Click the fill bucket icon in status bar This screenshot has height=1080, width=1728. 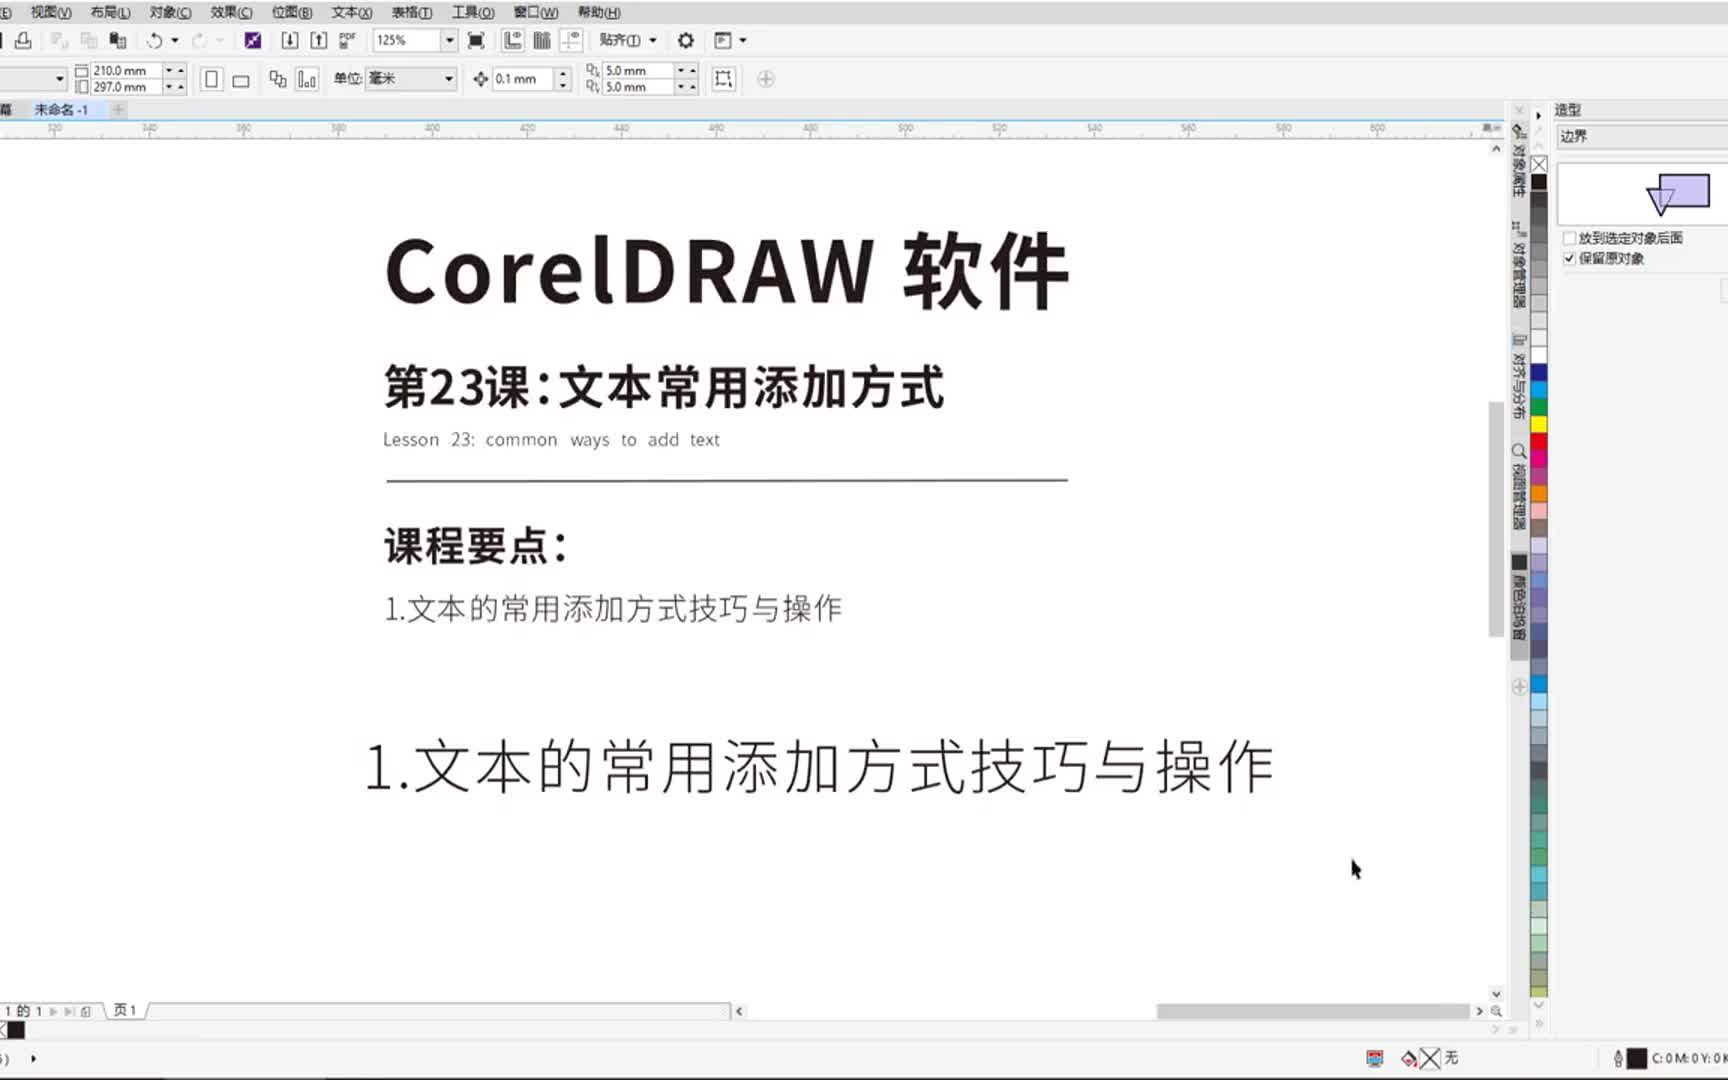coord(1409,1058)
